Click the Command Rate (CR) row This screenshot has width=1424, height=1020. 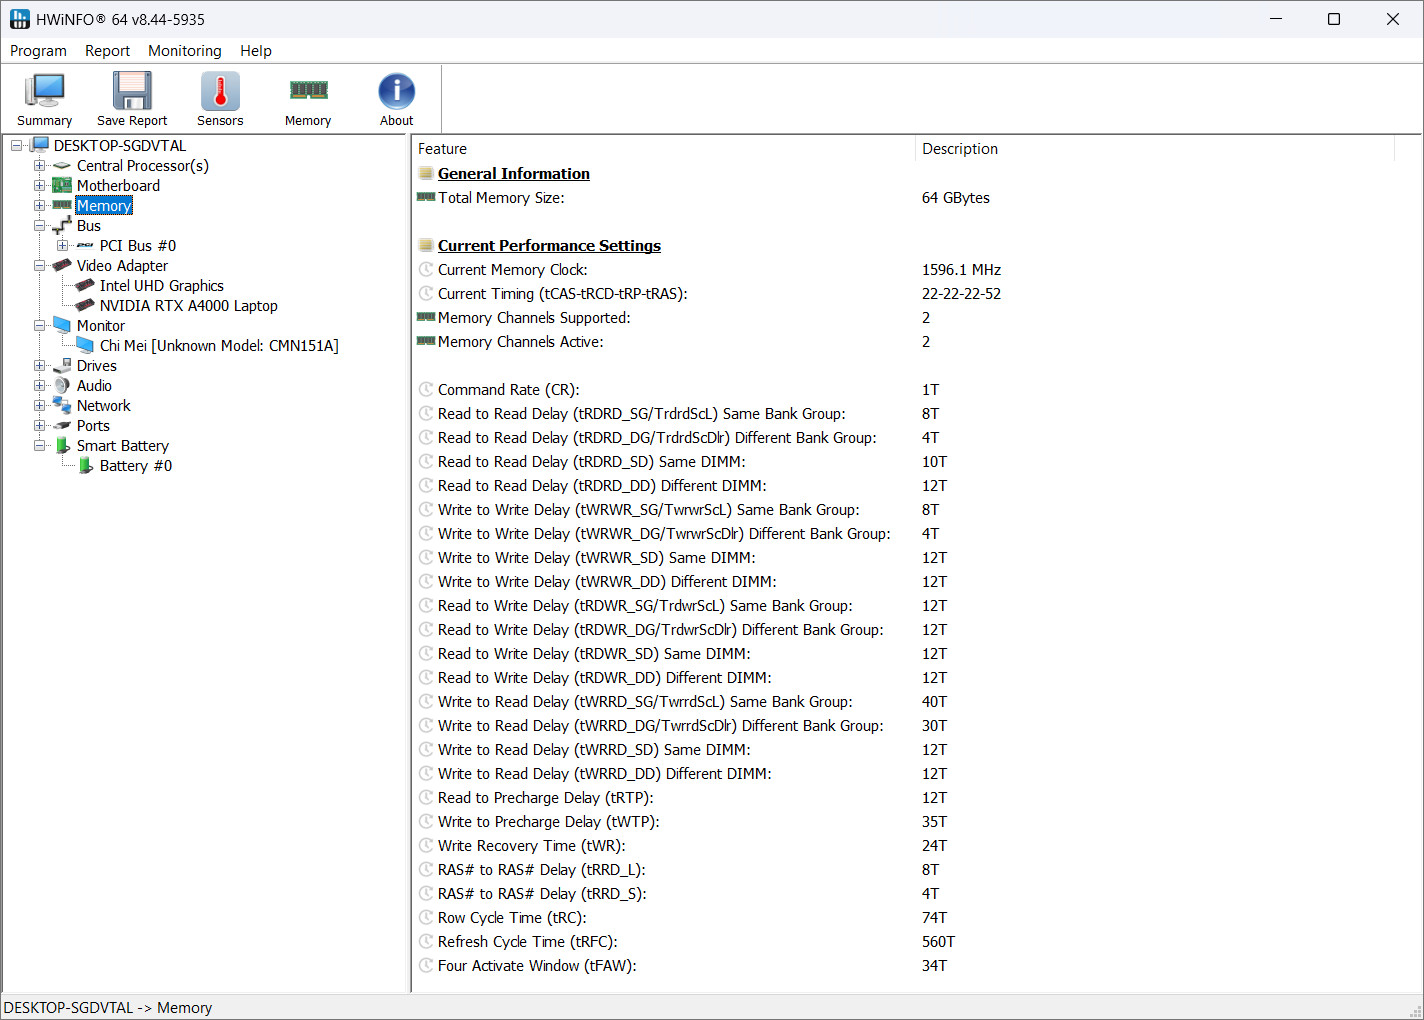[905, 390]
